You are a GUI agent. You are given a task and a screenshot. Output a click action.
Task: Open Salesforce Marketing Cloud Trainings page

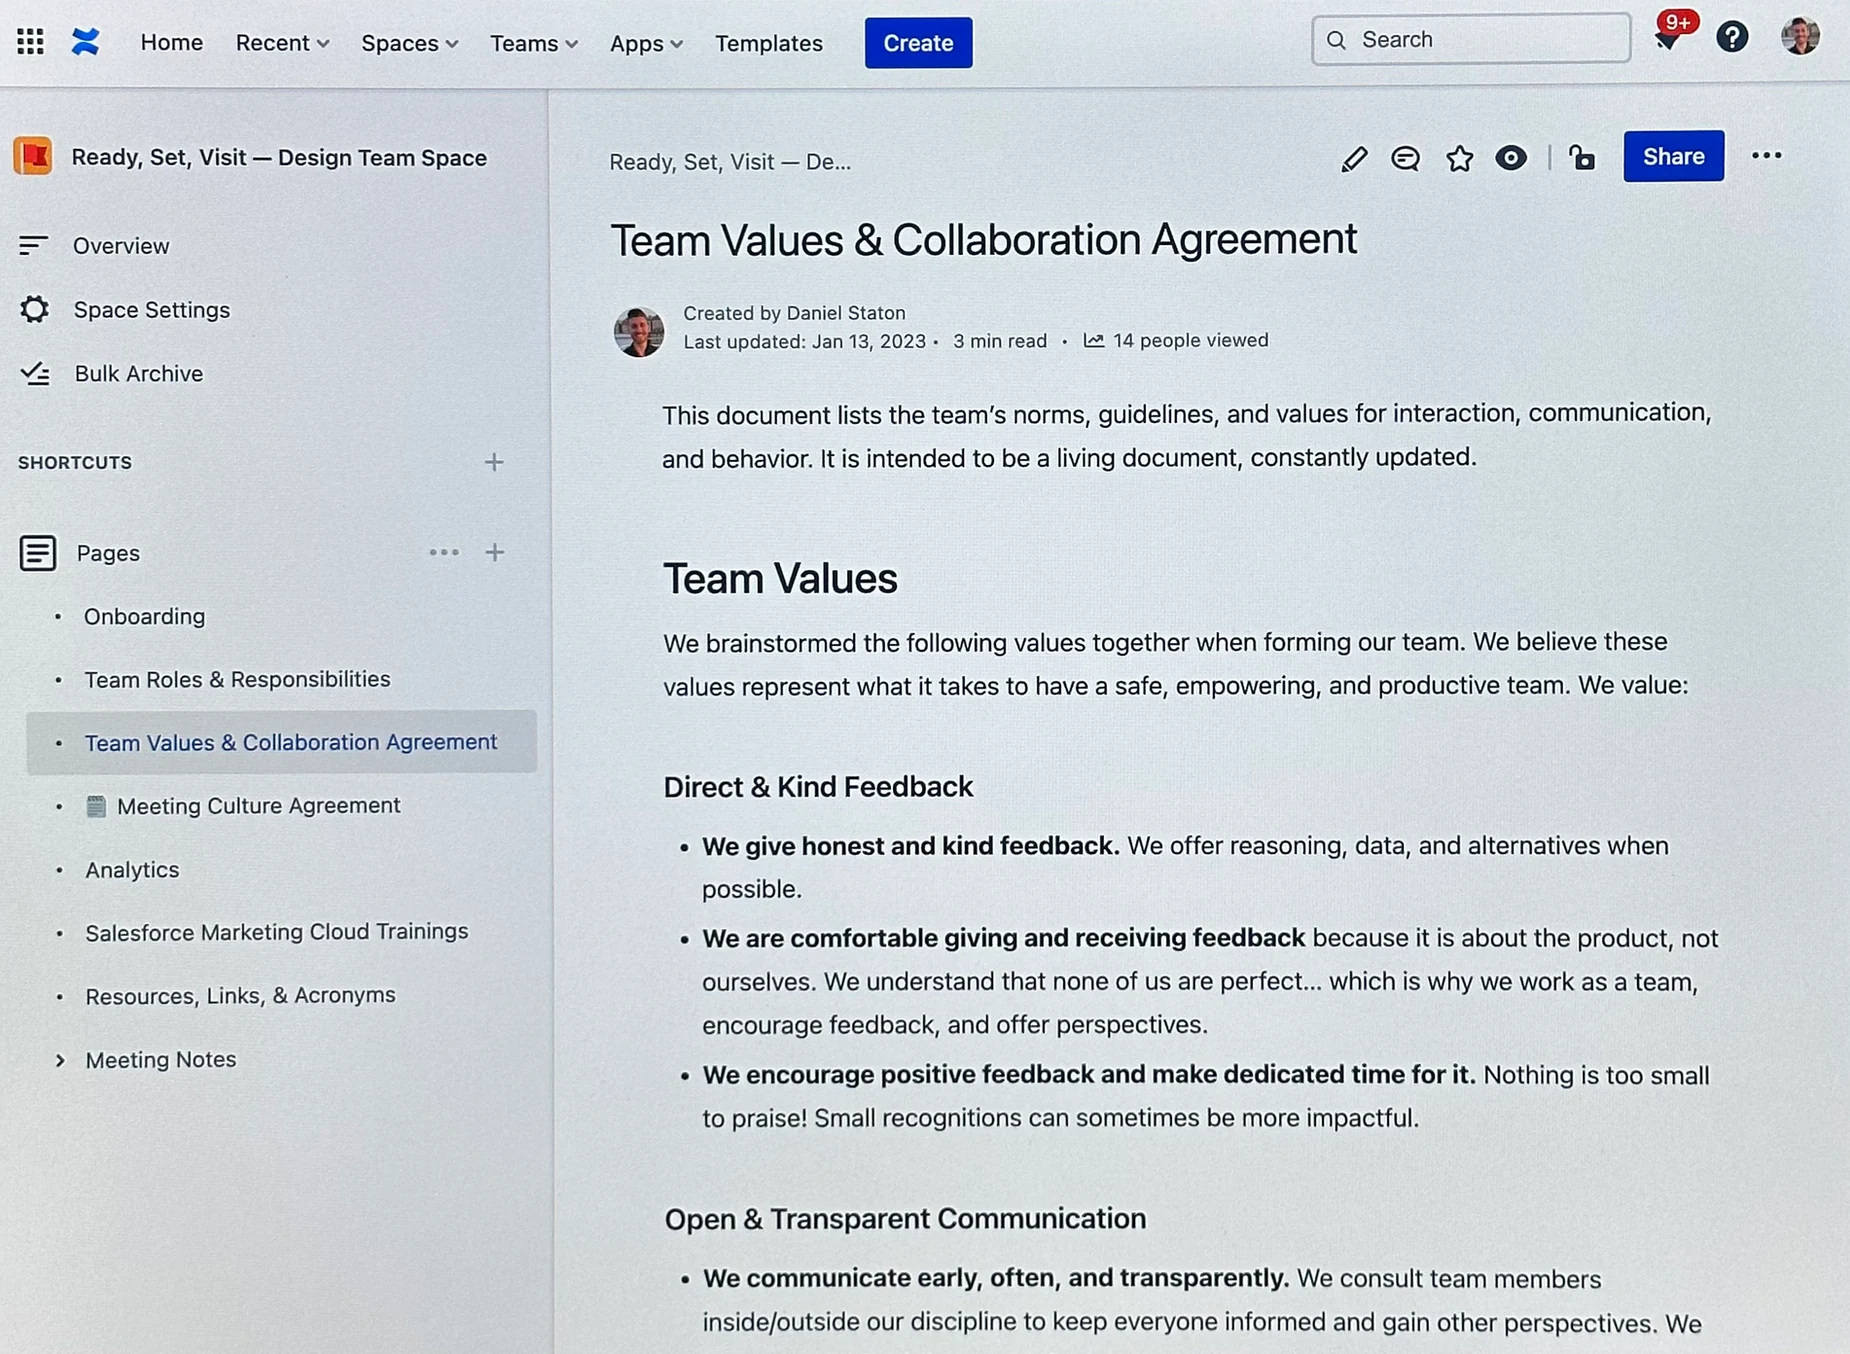point(277,932)
